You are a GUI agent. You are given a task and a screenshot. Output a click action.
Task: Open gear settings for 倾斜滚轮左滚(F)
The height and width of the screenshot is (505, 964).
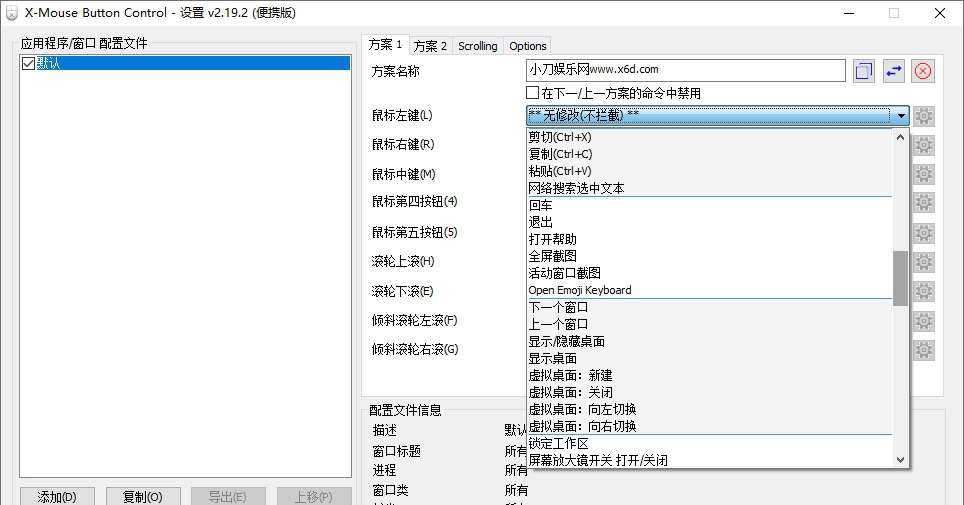(x=923, y=320)
